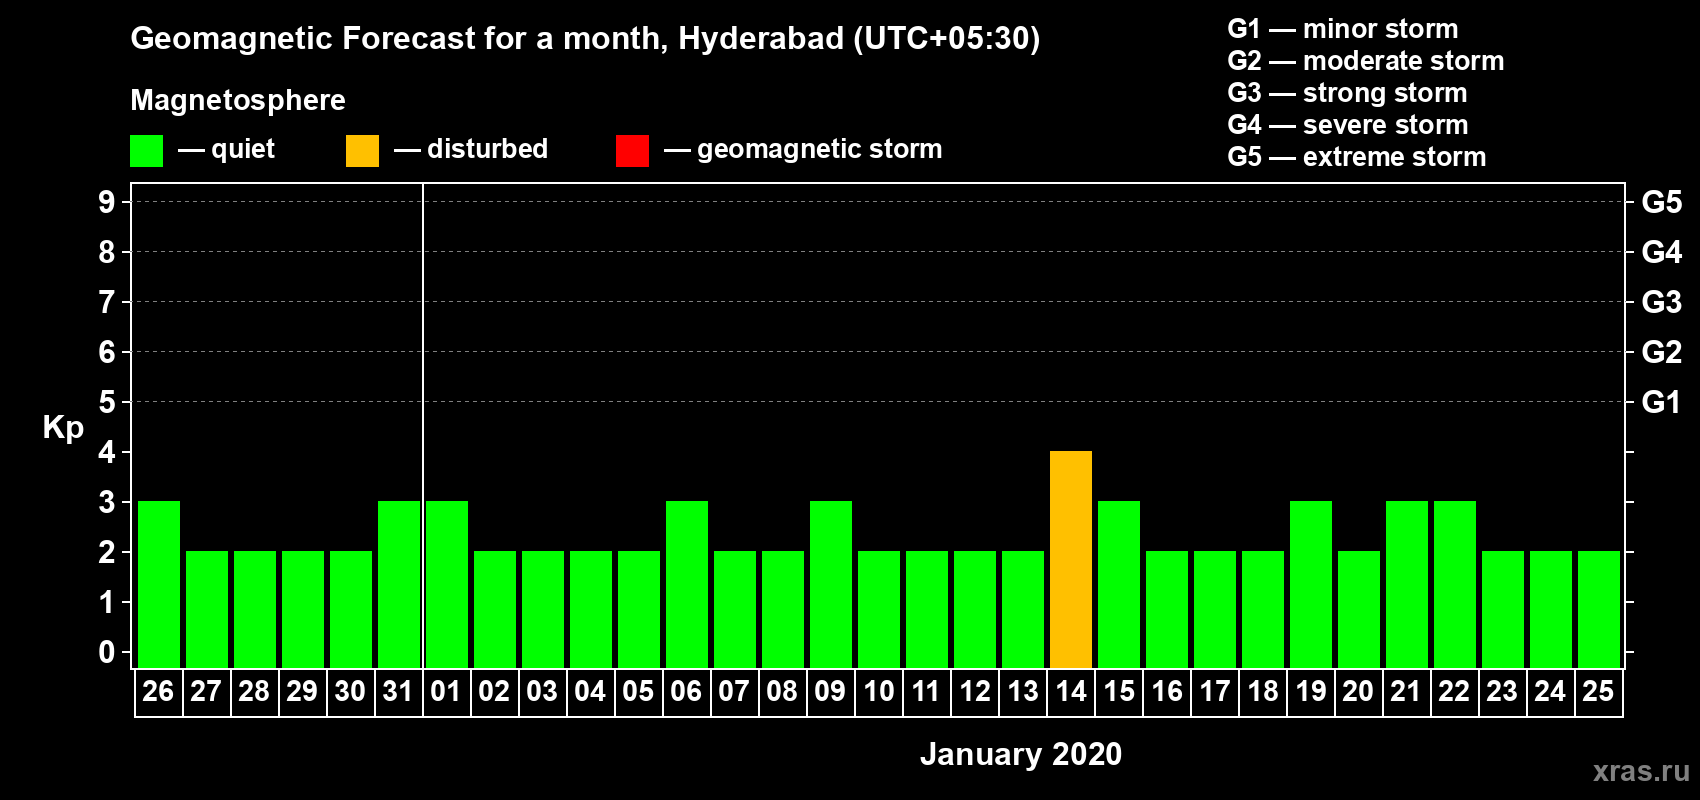Click the 'disturbed' legend label

pos(488,149)
